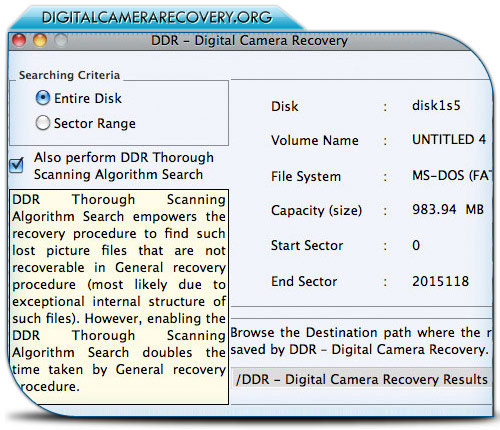This screenshot has width=500, height=430.
Task: Click the MS-DOS file system value
Action: (x=452, y=175)
